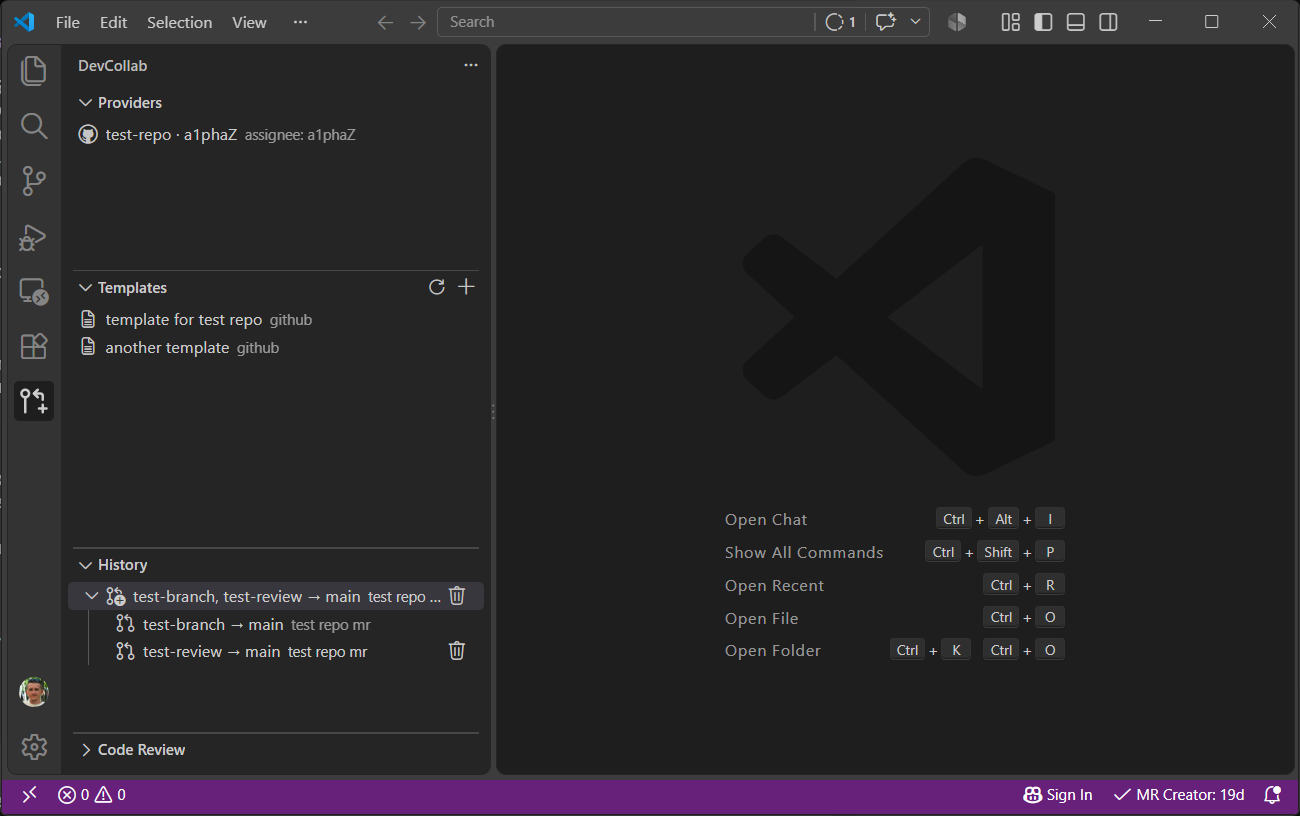This screenshot has width=1300, height=816.
Task: Click the notifications bell in status bar
Action: tap(1272, 795)
